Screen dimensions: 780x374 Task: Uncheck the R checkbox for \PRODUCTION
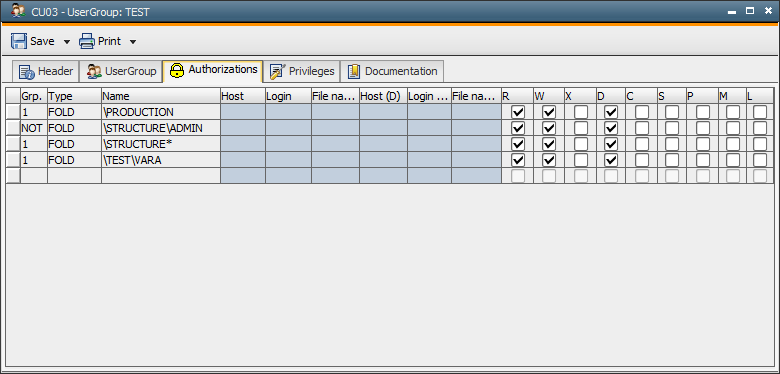[518, 112]
